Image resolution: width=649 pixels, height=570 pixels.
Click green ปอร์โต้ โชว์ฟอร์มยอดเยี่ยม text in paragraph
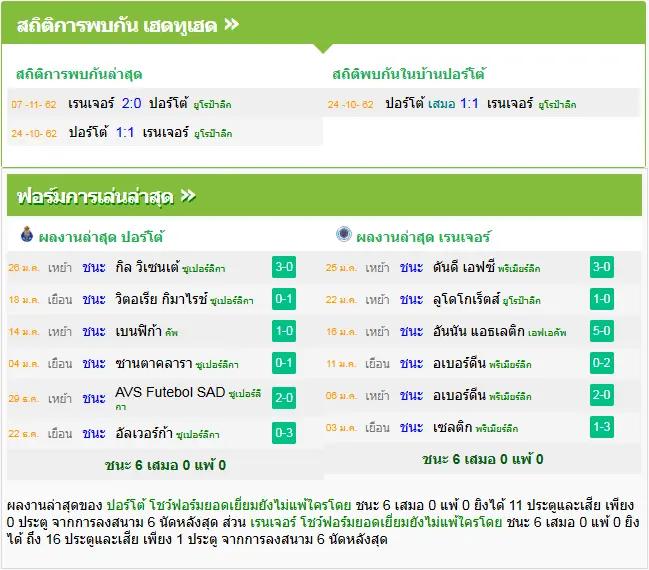coord(229,505)
